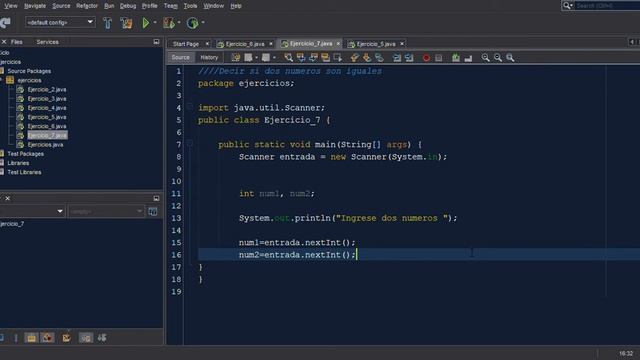This screenshot has width=640, height=360.
Task: Select Ejercicio_4.java in project tree
Action: 47,108
